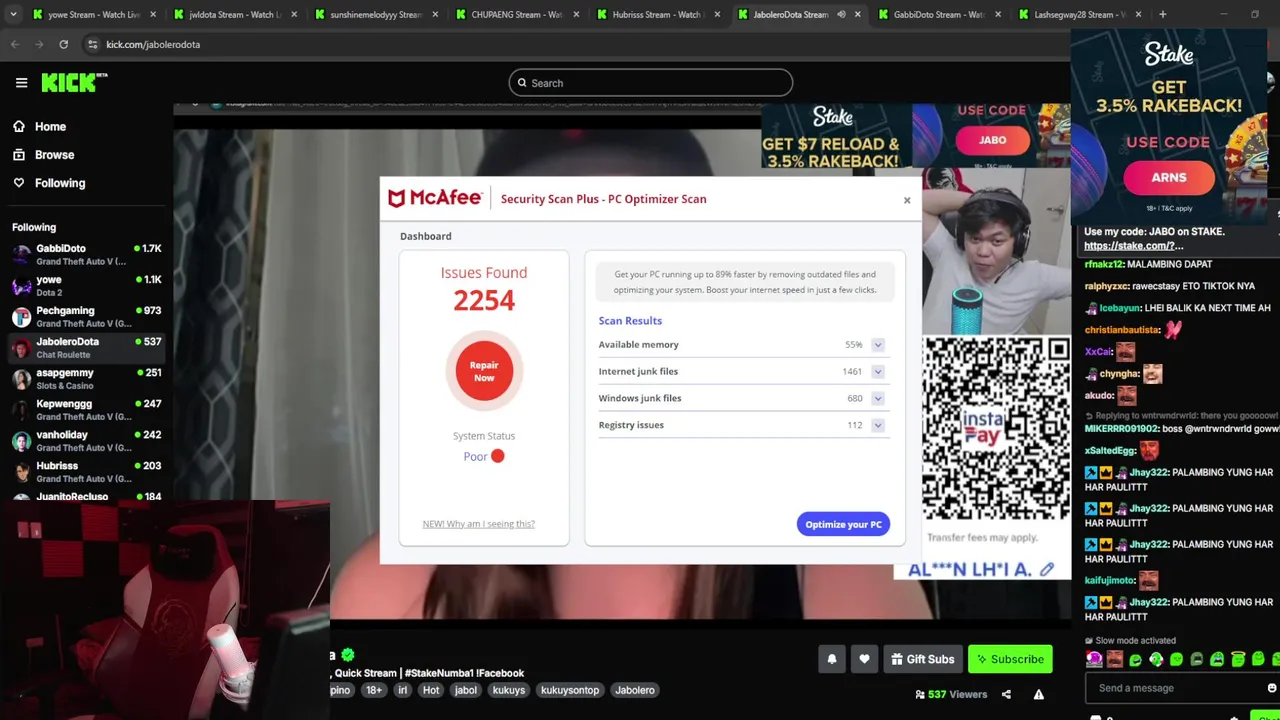Click the 18+ stream tag
The width and height of the screenshot is (1280, 720).
[374, 690]
